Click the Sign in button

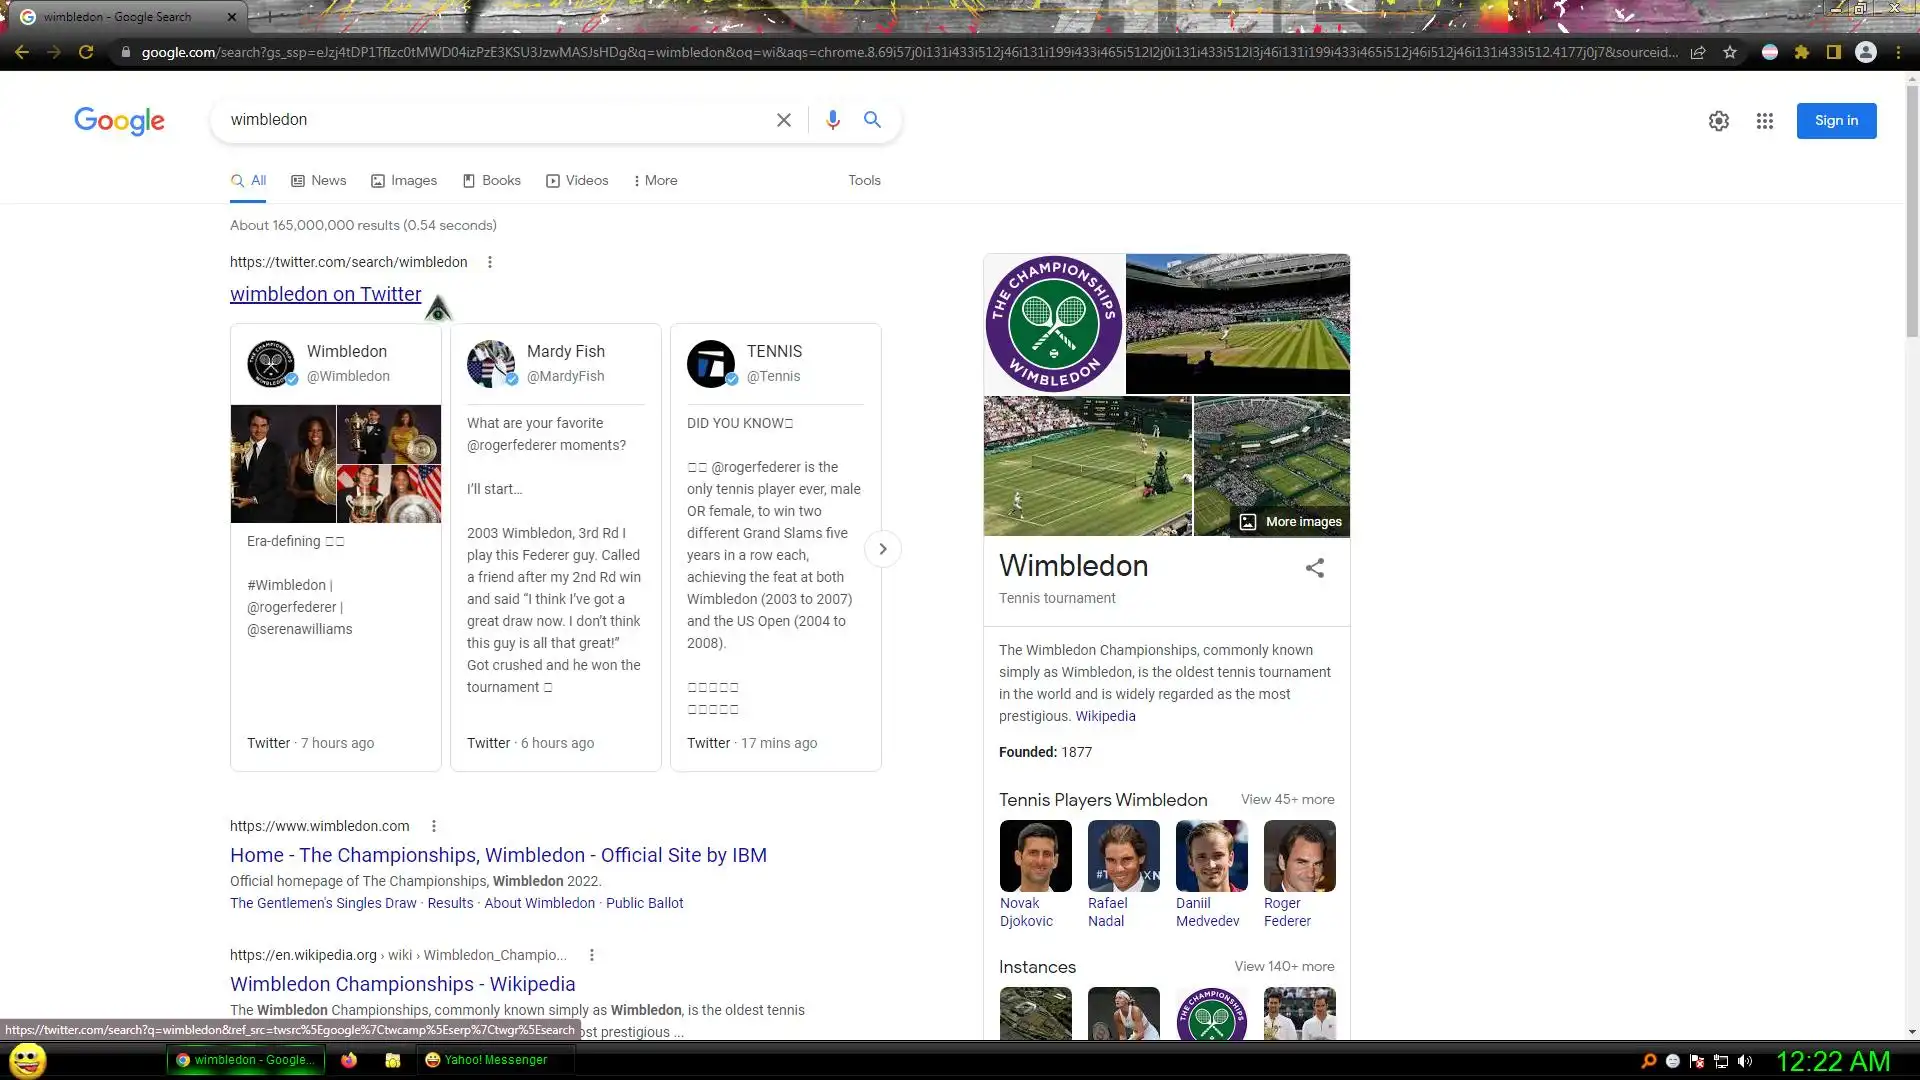[1836, 121]
